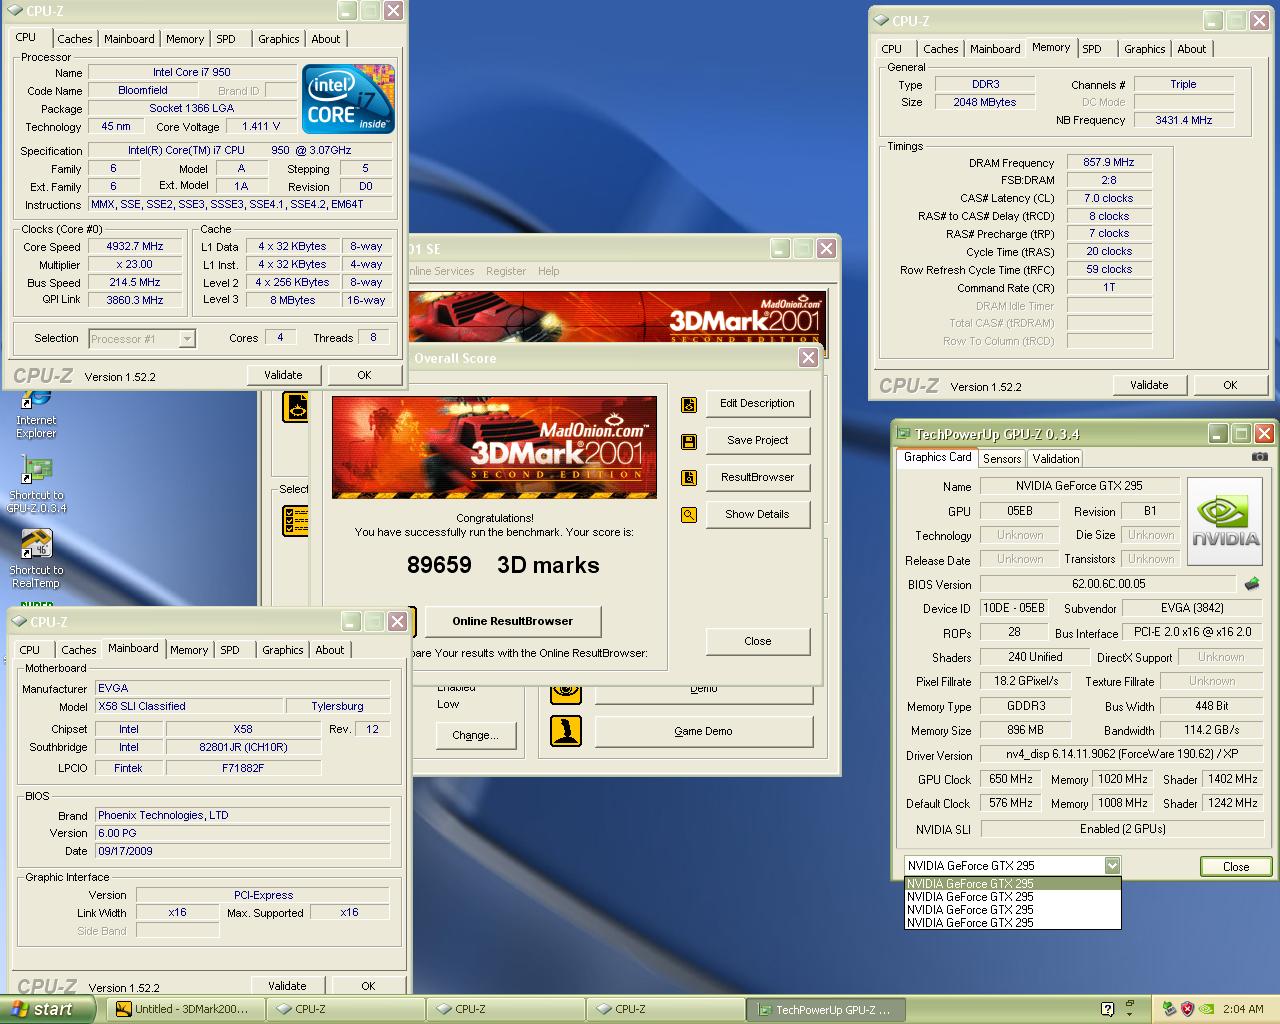
Task: Open About tab in the CPU-Z memory window
Action: point(1191,49)
